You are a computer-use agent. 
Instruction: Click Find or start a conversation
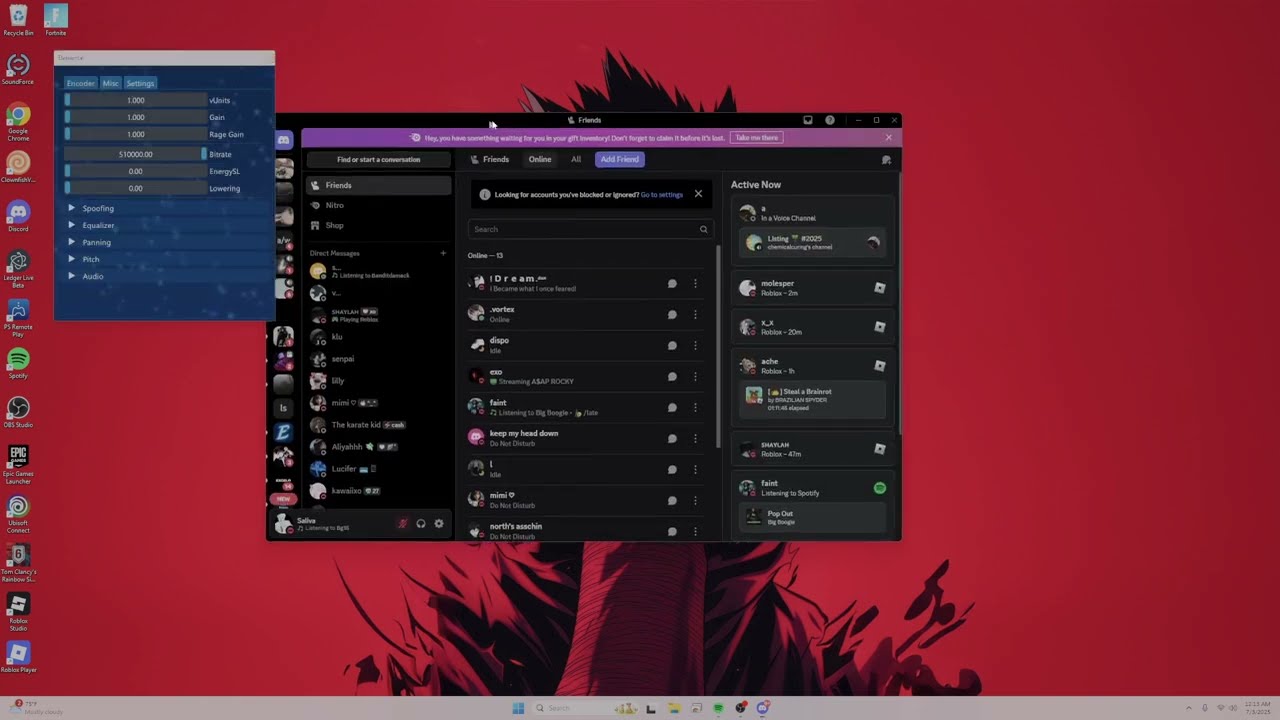[378, 159]
